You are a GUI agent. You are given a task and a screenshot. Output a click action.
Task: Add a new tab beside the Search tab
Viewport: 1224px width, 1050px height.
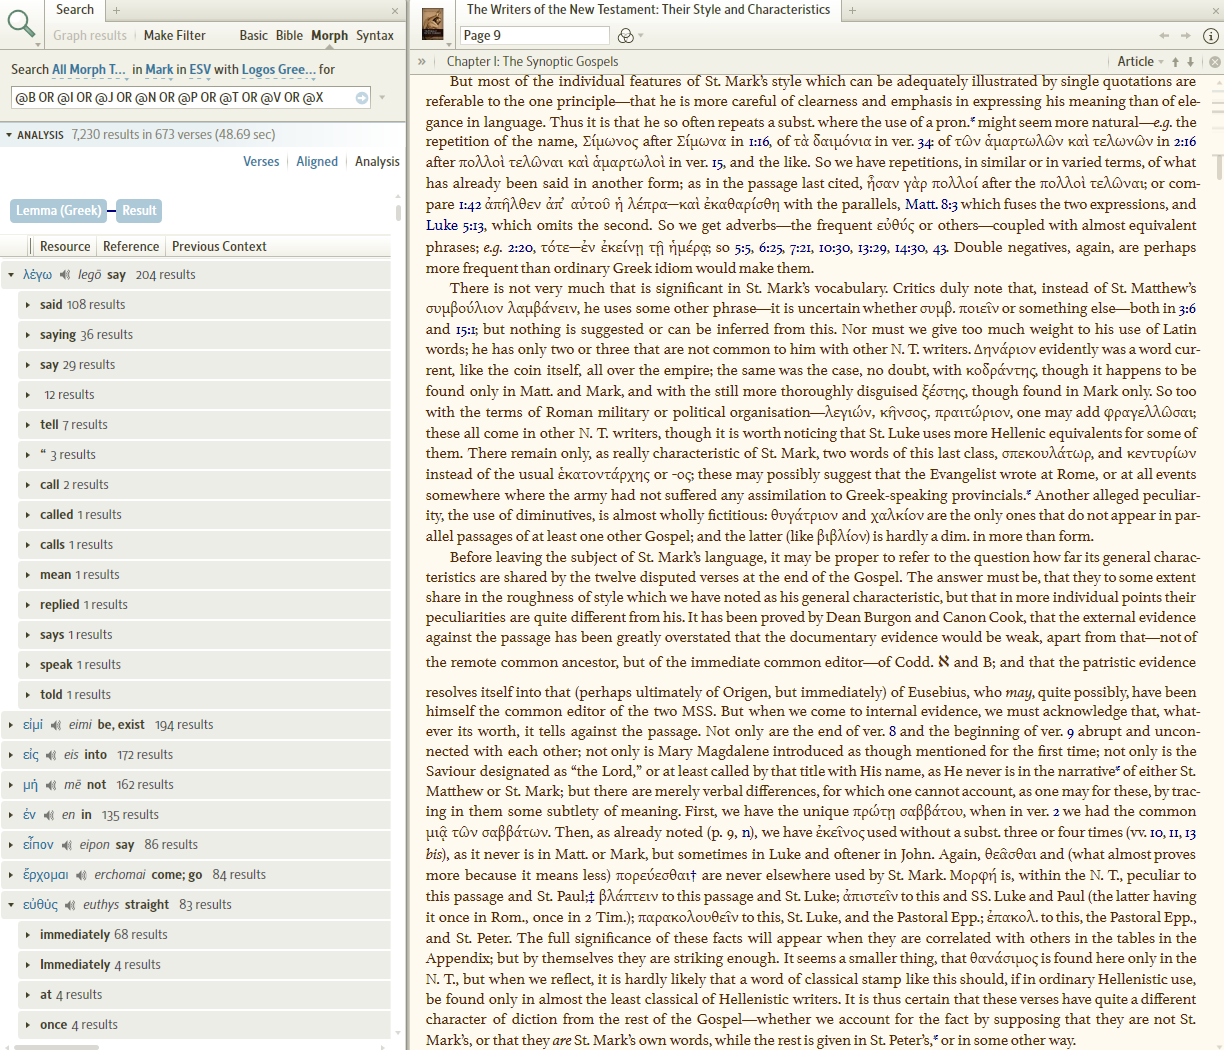pos(116,10)
